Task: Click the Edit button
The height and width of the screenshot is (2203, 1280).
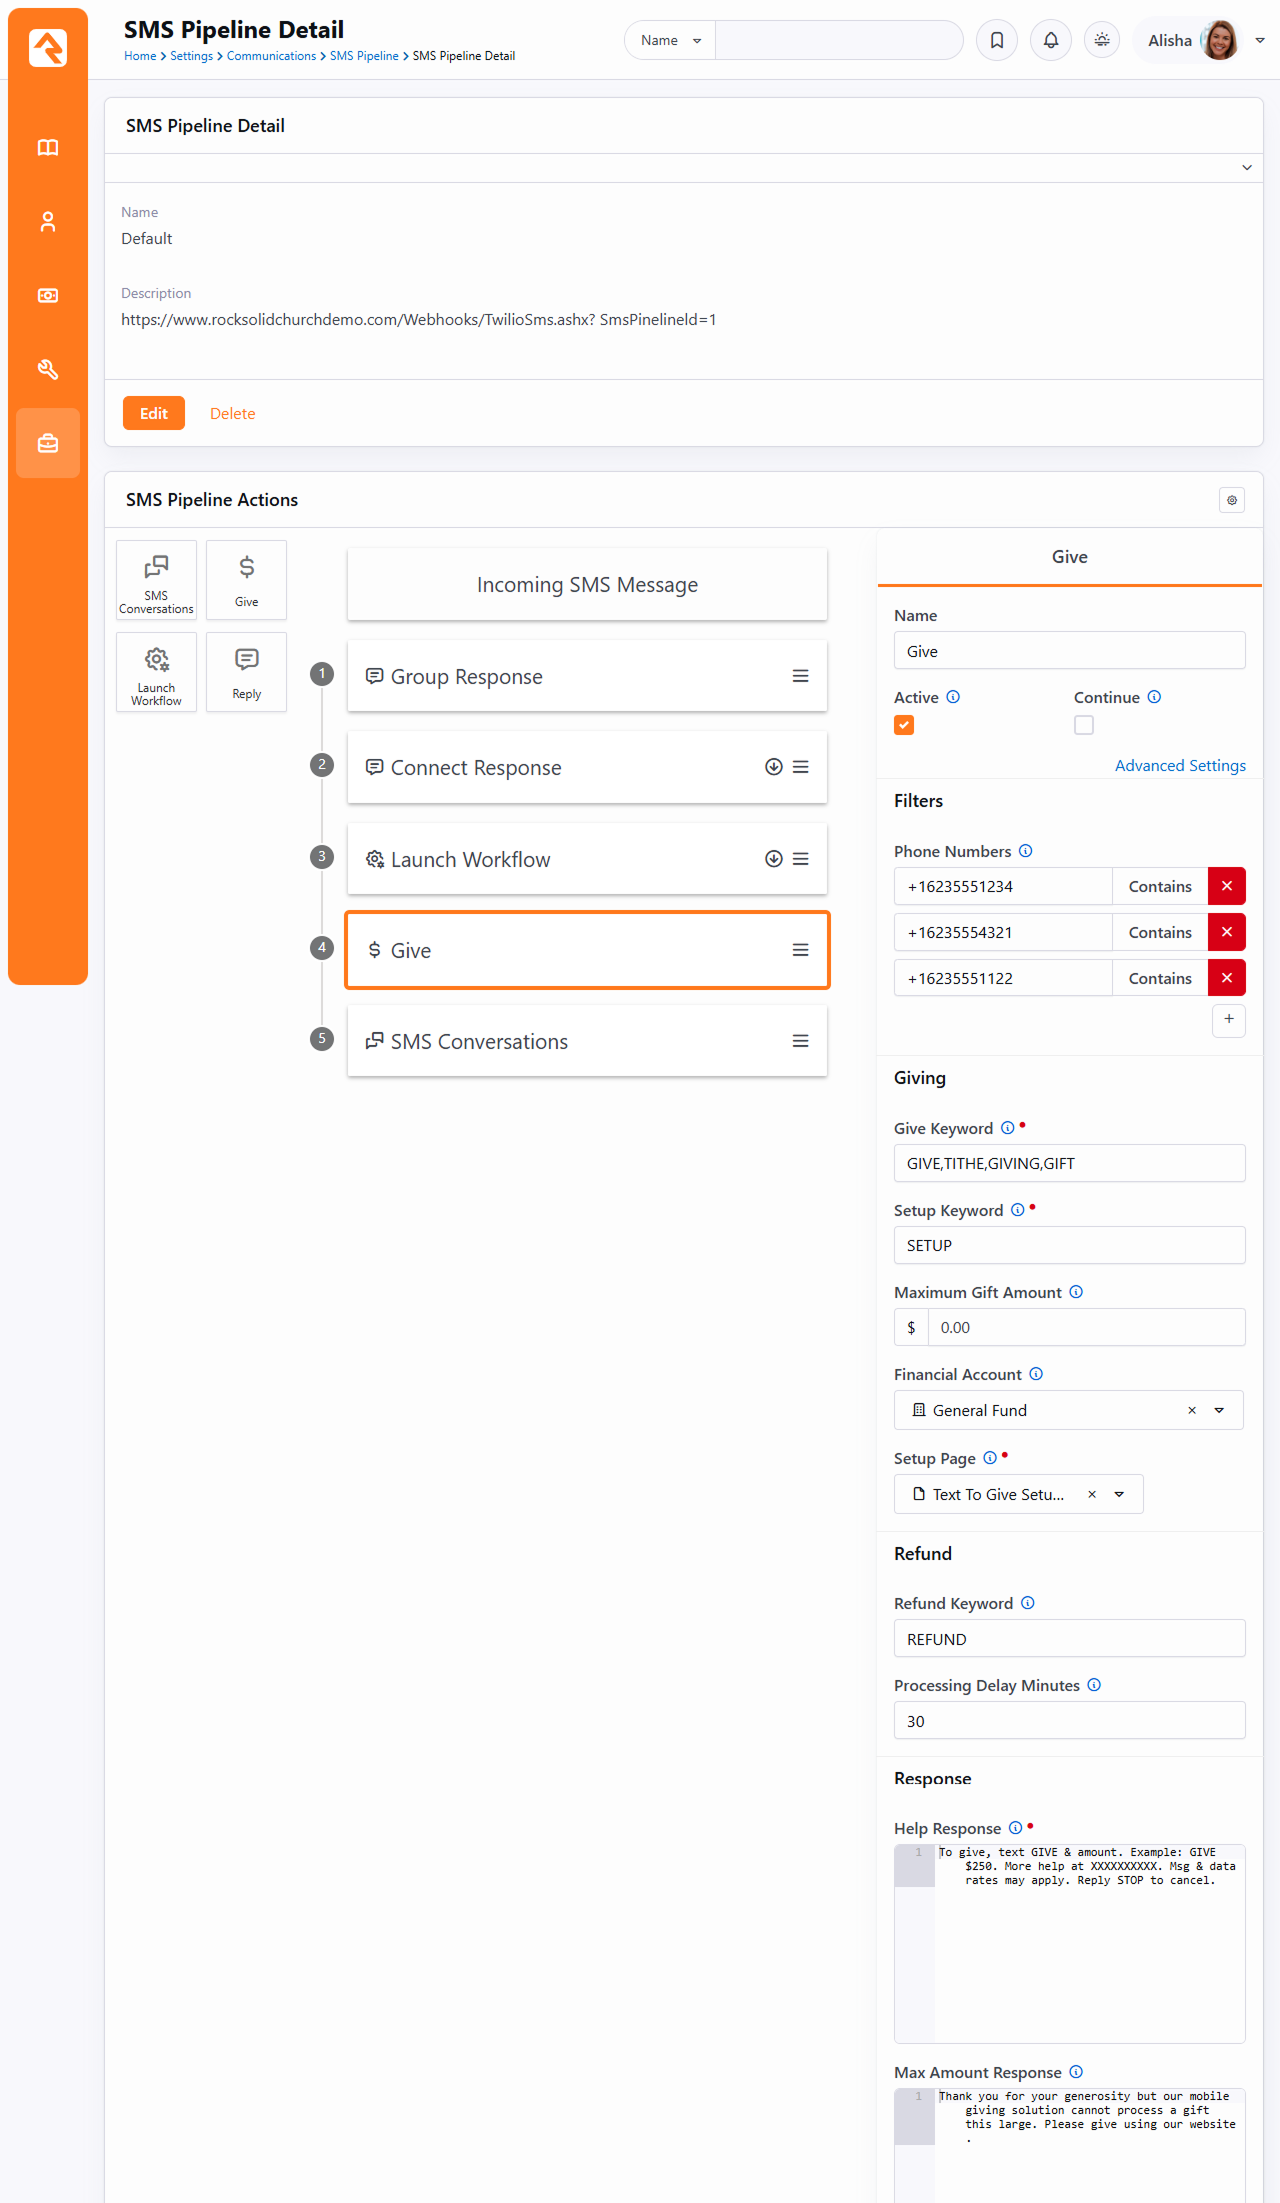Action: [x=153, y=413]
